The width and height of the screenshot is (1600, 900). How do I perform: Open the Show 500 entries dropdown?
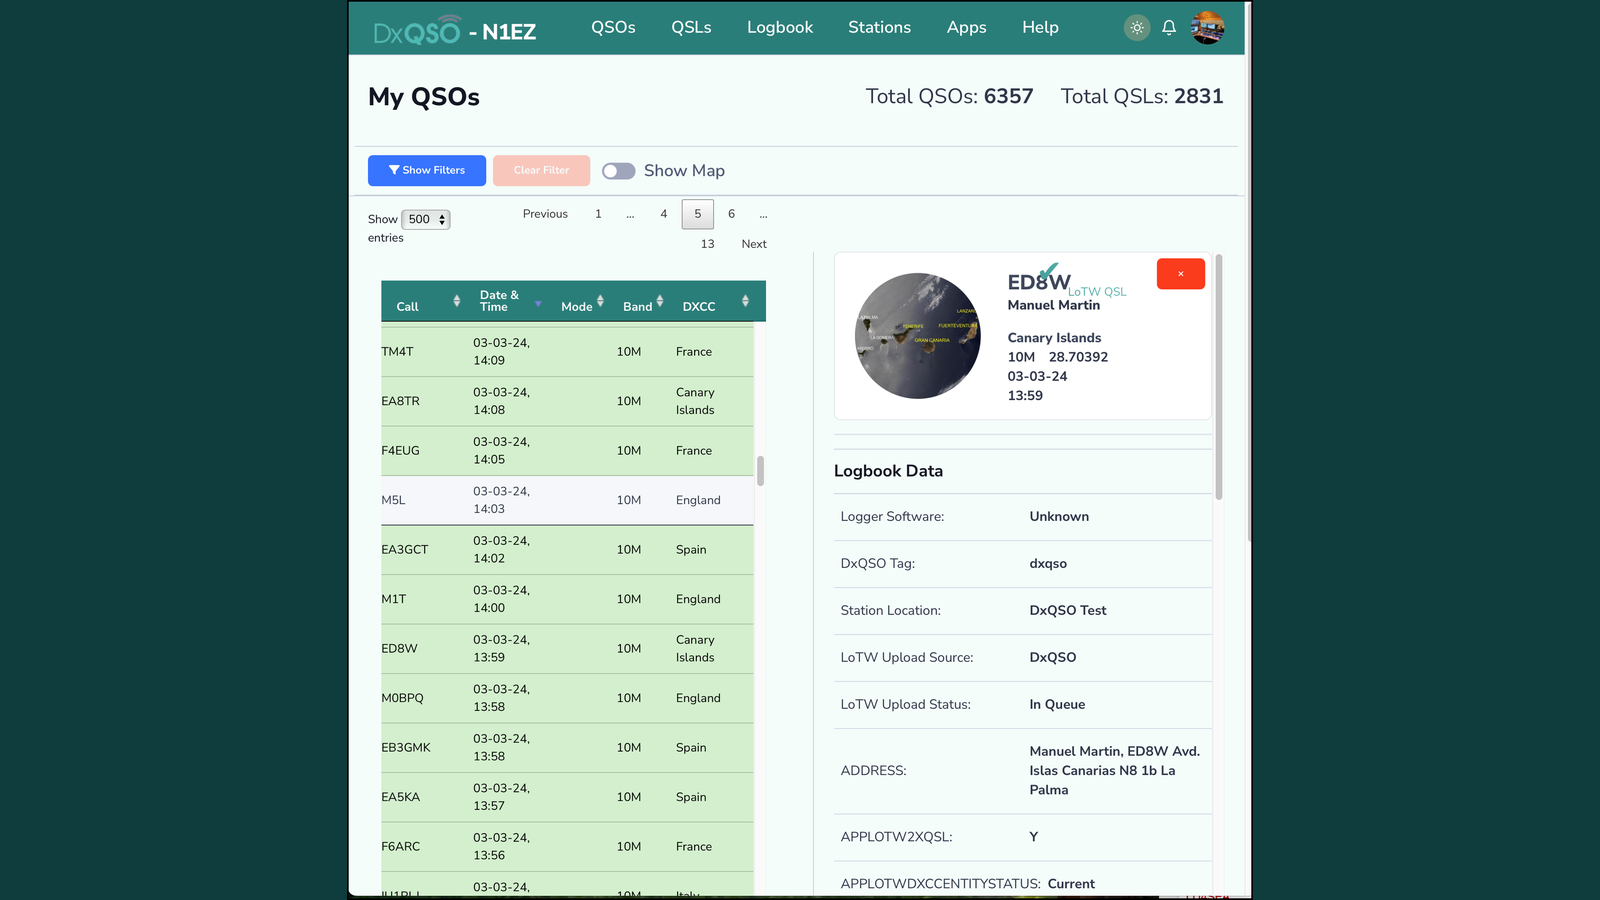[x=426, y=219]
